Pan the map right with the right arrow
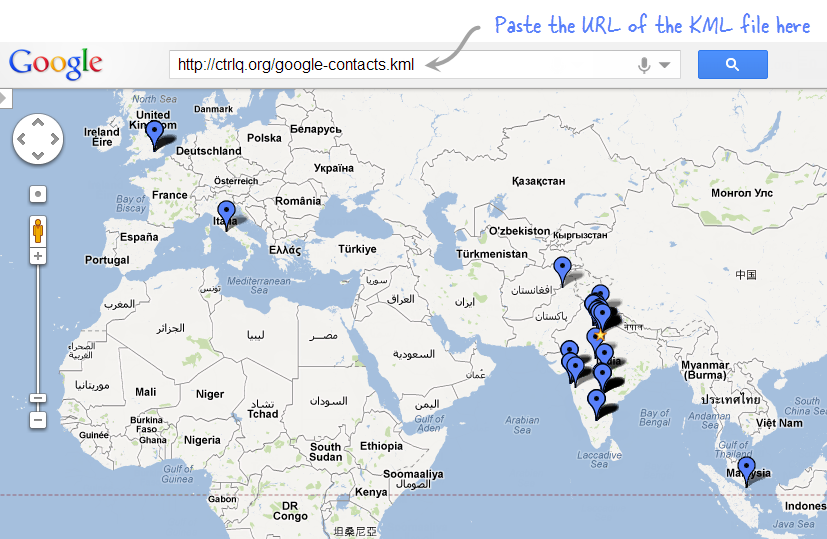Image resolution: width=827 pixels, height=539 pixels. pyautogui.click(x=54, y=139)
